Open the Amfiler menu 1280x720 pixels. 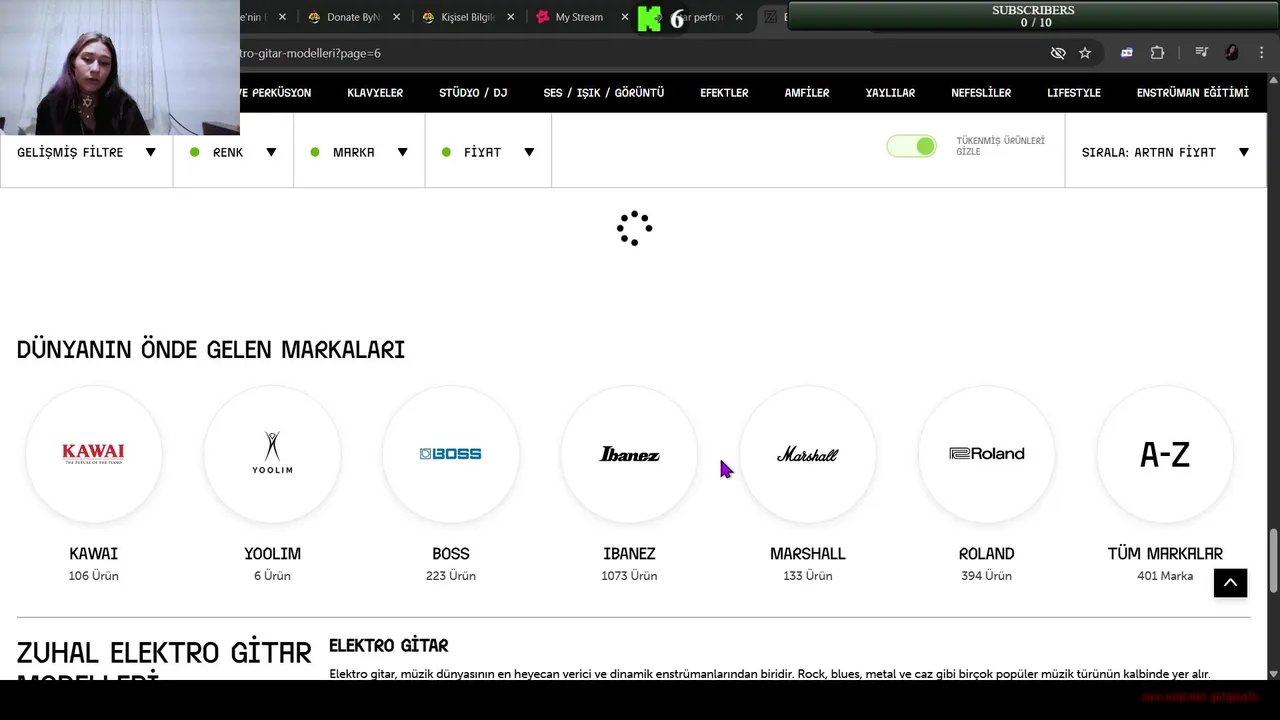tap(807, 93)
